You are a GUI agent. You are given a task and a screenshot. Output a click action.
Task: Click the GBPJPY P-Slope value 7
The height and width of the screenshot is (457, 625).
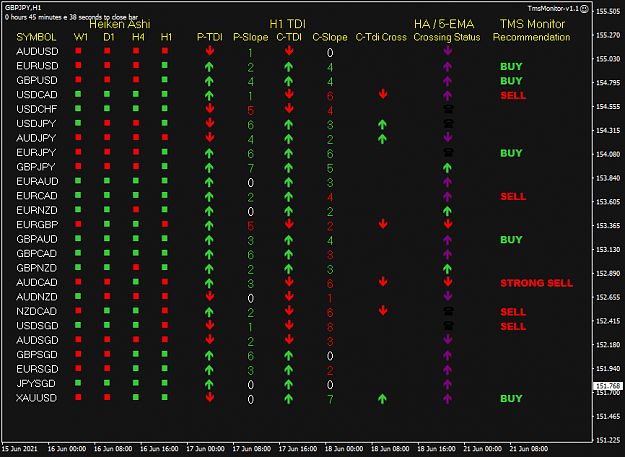click(x=250, y=169)
